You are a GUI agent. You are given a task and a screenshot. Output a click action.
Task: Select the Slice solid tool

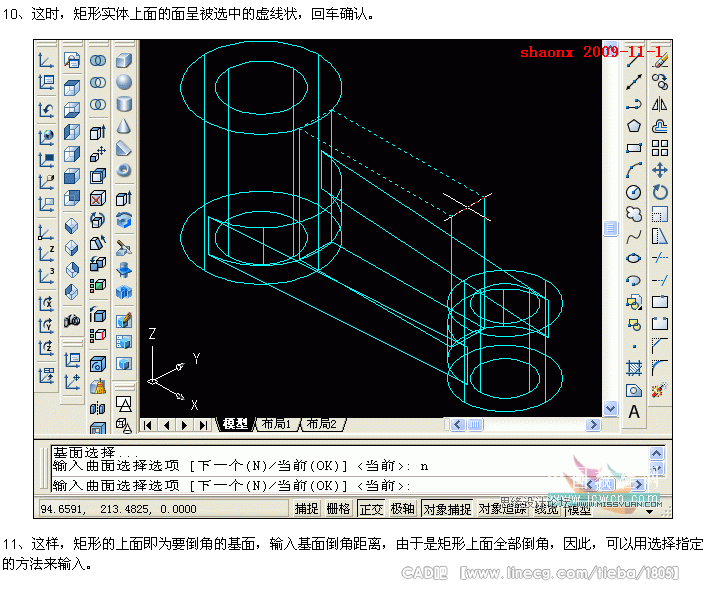[x=124, y=247]
